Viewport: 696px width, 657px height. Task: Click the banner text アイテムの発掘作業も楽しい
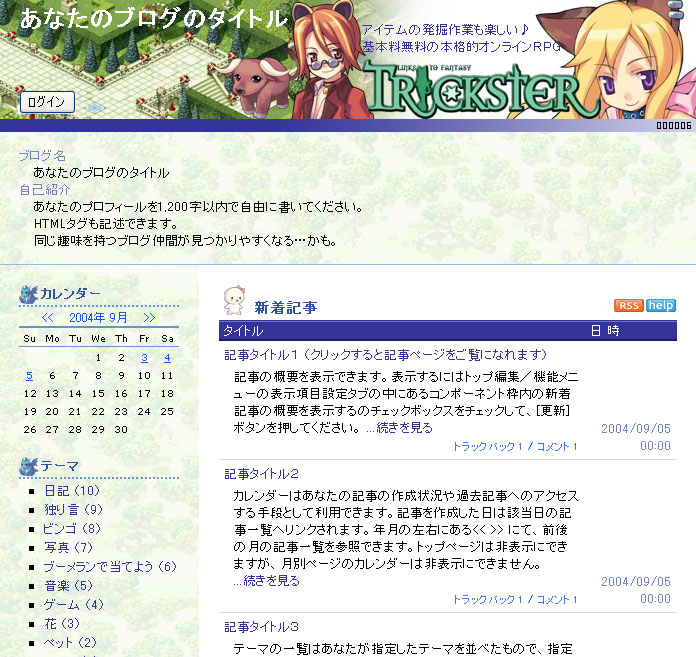(445, 30)
